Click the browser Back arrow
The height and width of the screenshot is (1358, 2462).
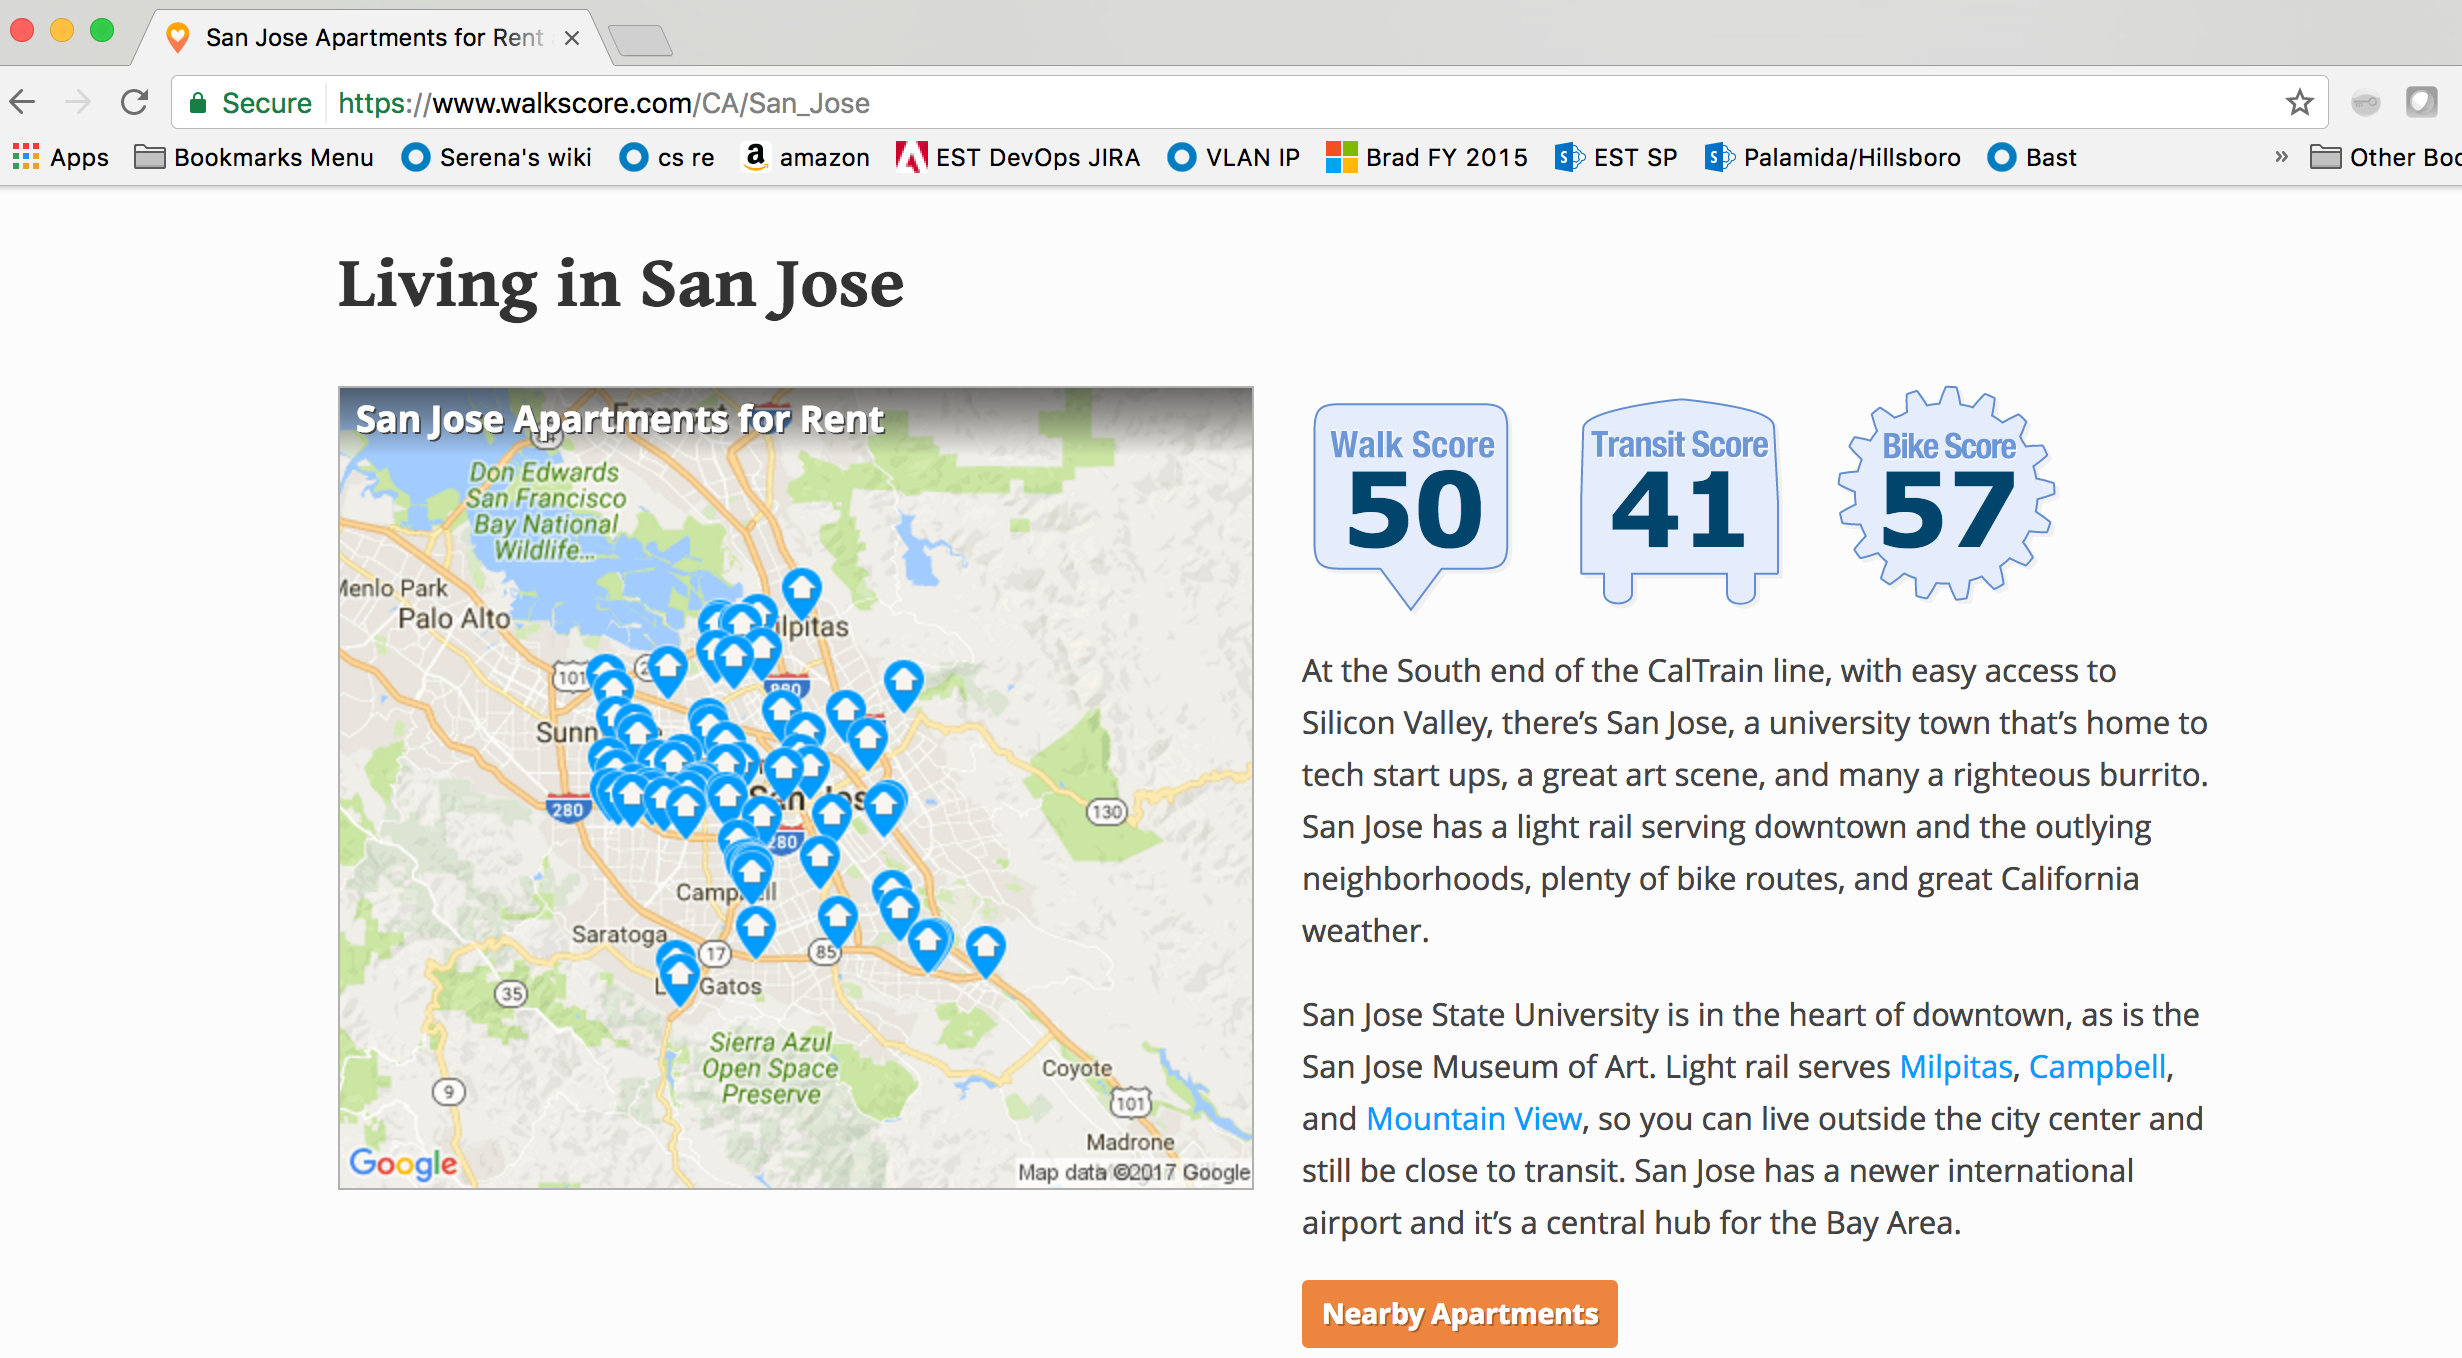click(x=22, y=102)
